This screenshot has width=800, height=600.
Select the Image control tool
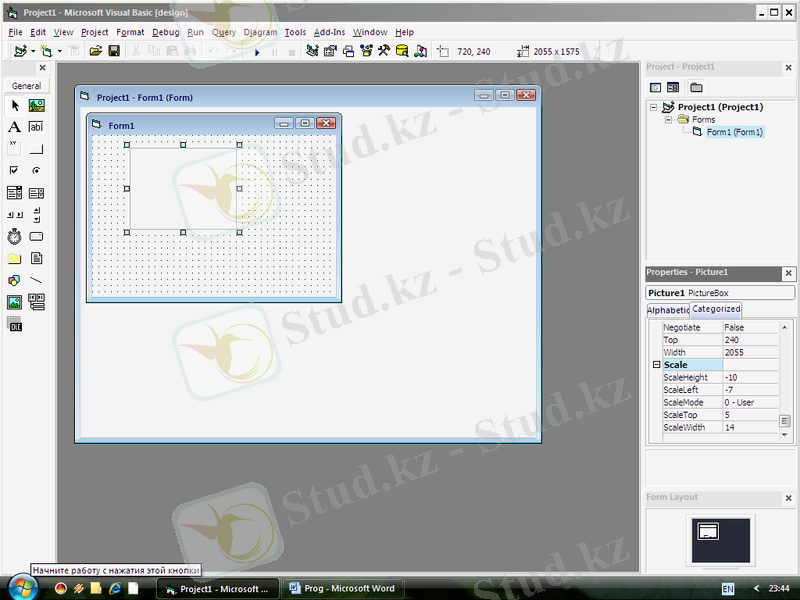[x=15, y=302]
